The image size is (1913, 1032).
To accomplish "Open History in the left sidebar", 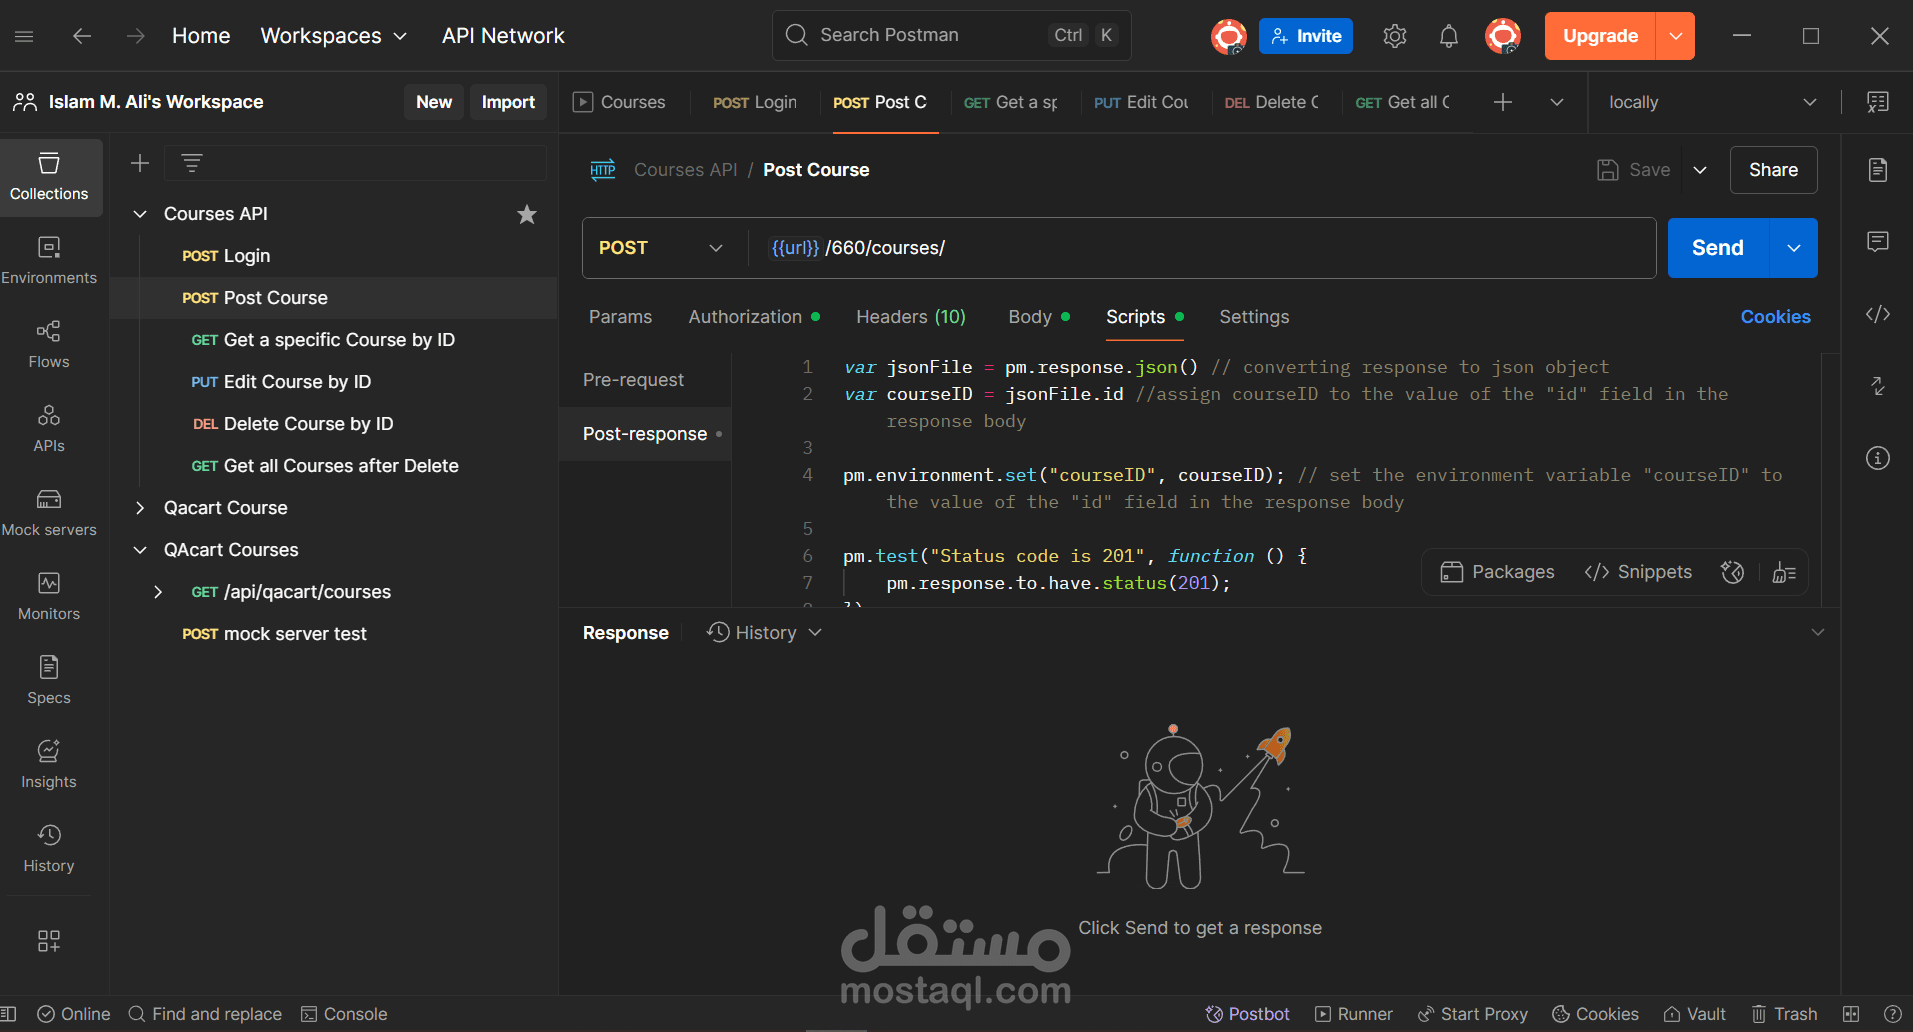I will 49,849.
